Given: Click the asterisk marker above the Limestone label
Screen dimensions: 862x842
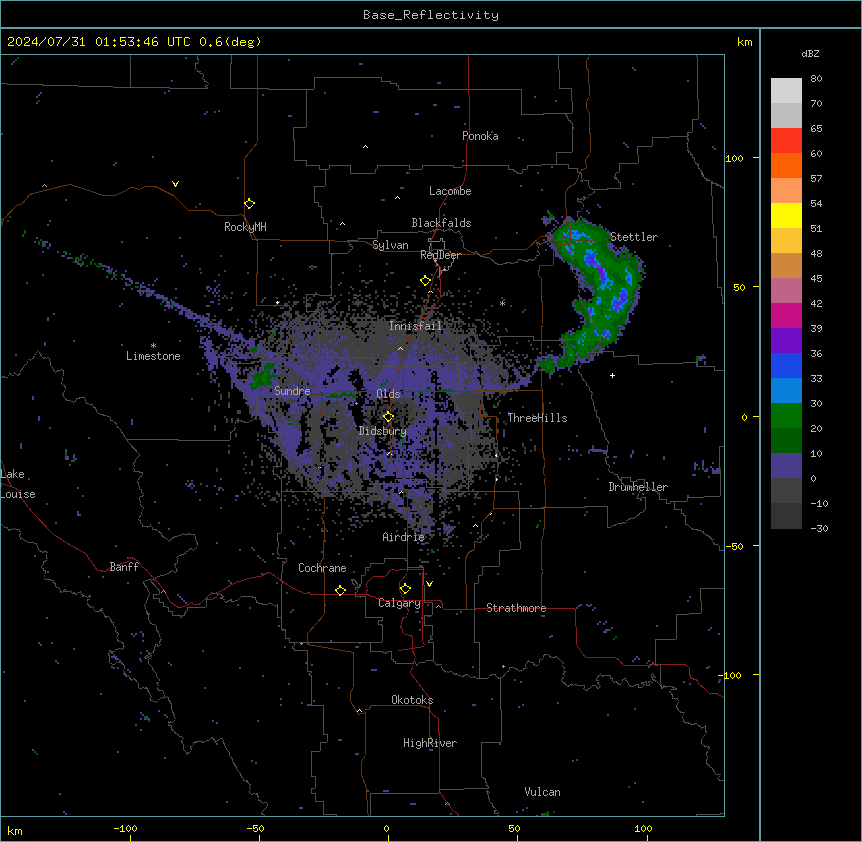Looking at the screenshot, I should [153, 346].
